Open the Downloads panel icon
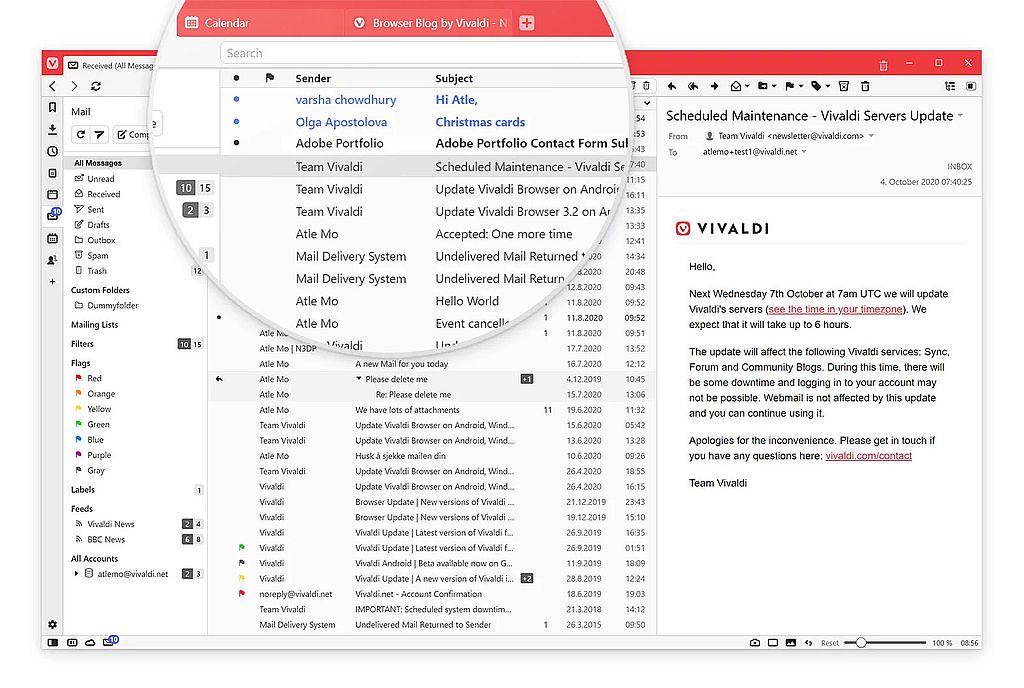 coord(52,129)
